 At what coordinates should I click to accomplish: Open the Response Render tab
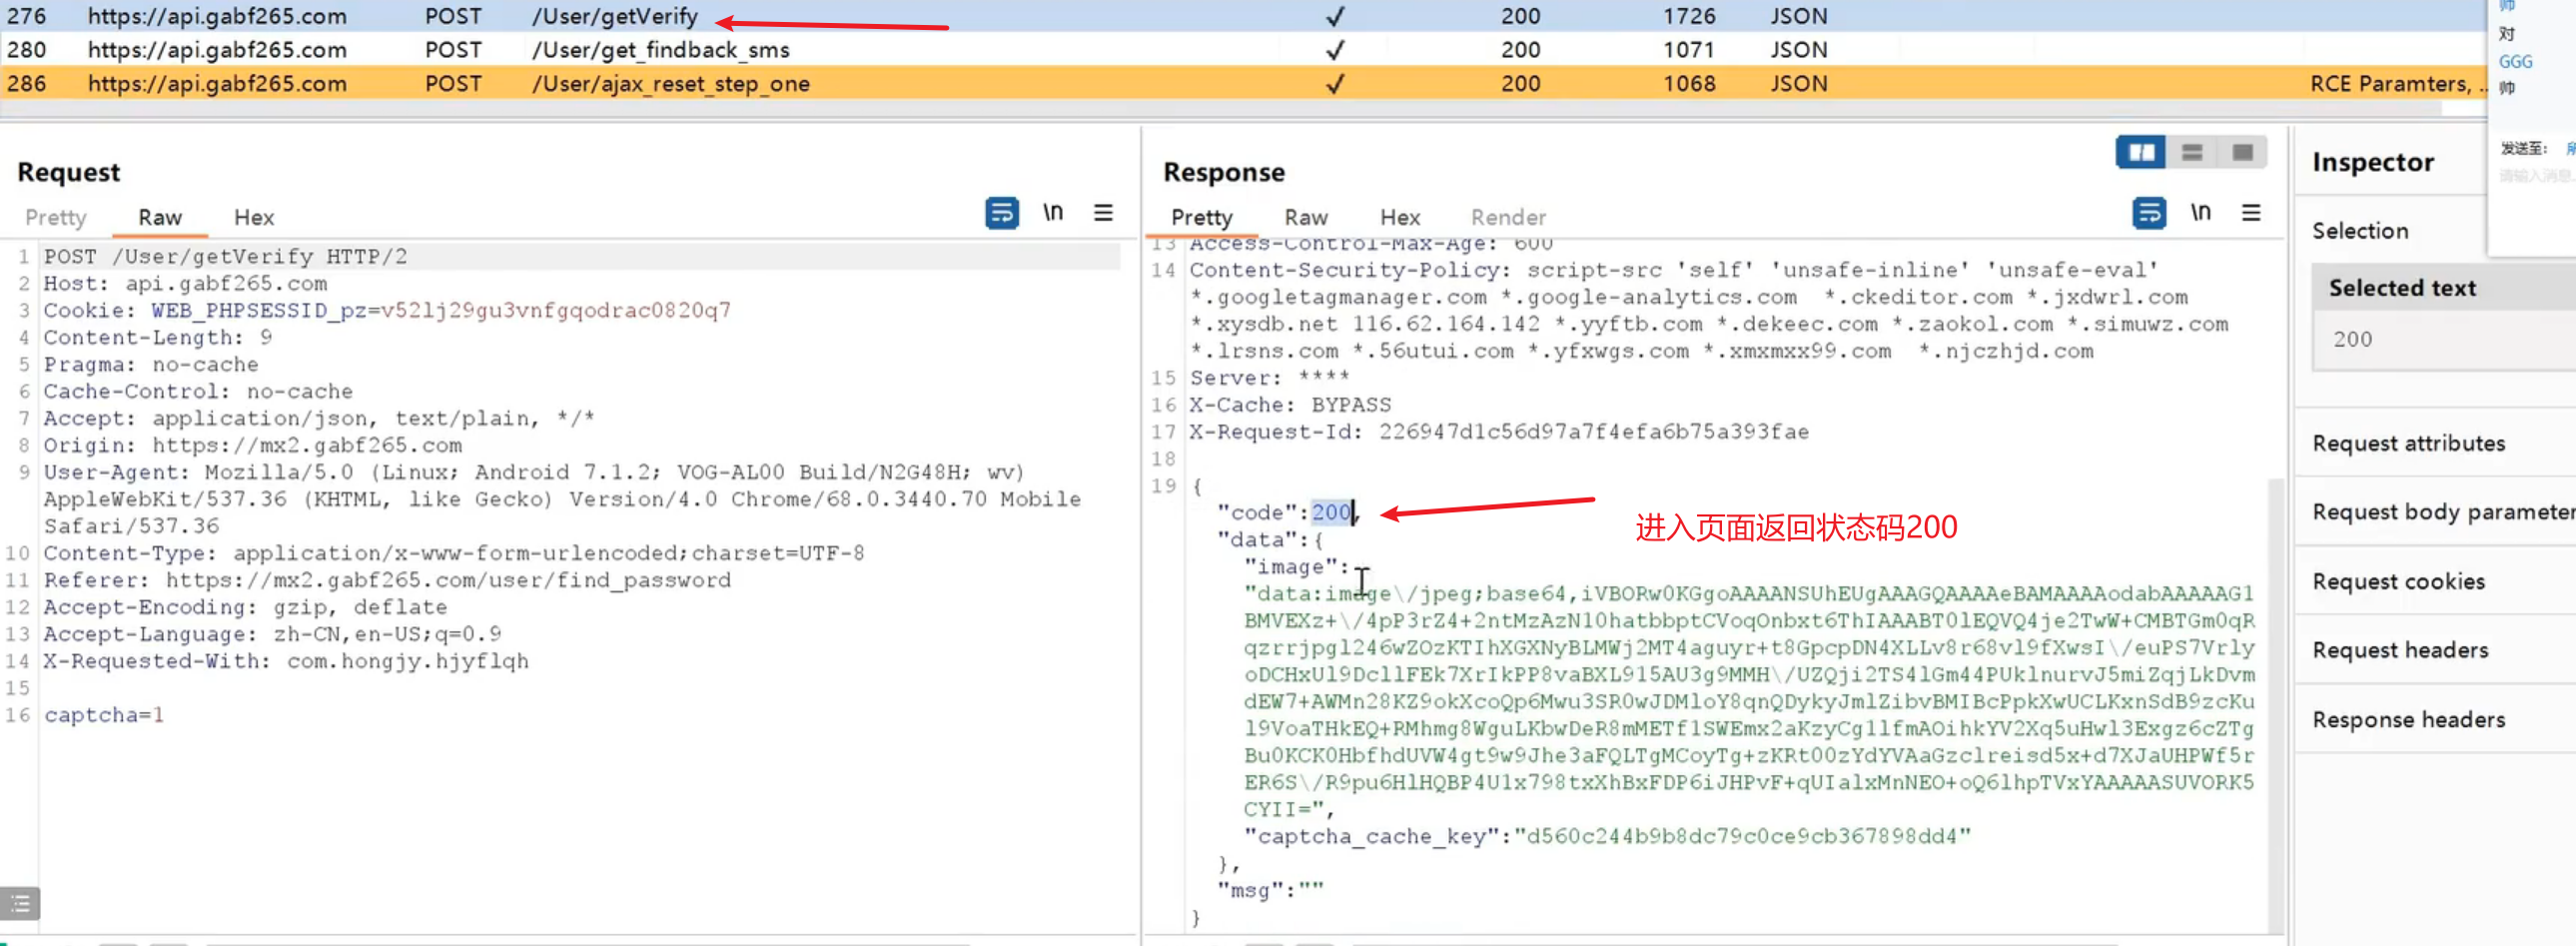tap(1507, 217)
